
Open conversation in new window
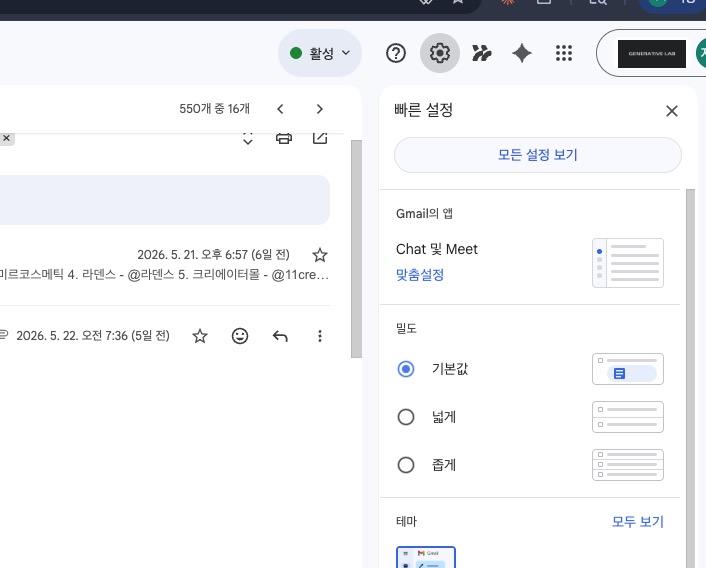point(320,138)
